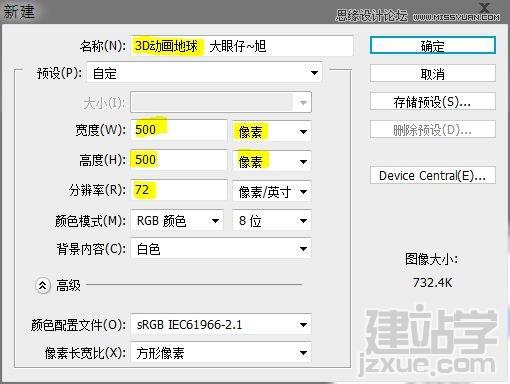
Task: Open the 像素长宽比 dropdown showing 方形像素
Action: (221, 352)
